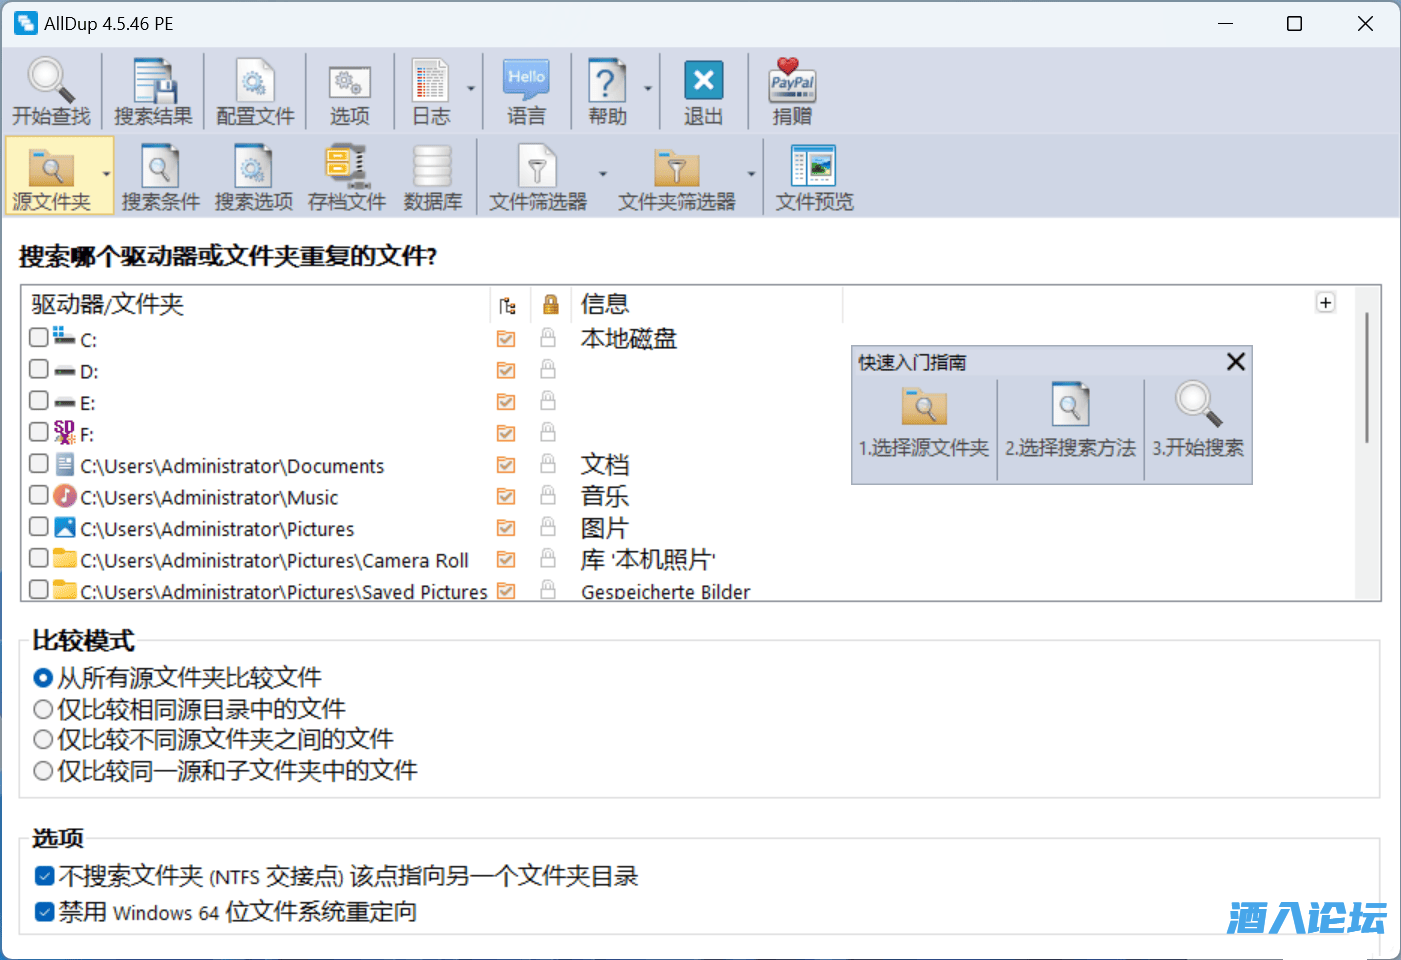Viewport: 1401px width, 960px height.
Task: Click the 开始查找 start search icon
Action: [51, 91]
